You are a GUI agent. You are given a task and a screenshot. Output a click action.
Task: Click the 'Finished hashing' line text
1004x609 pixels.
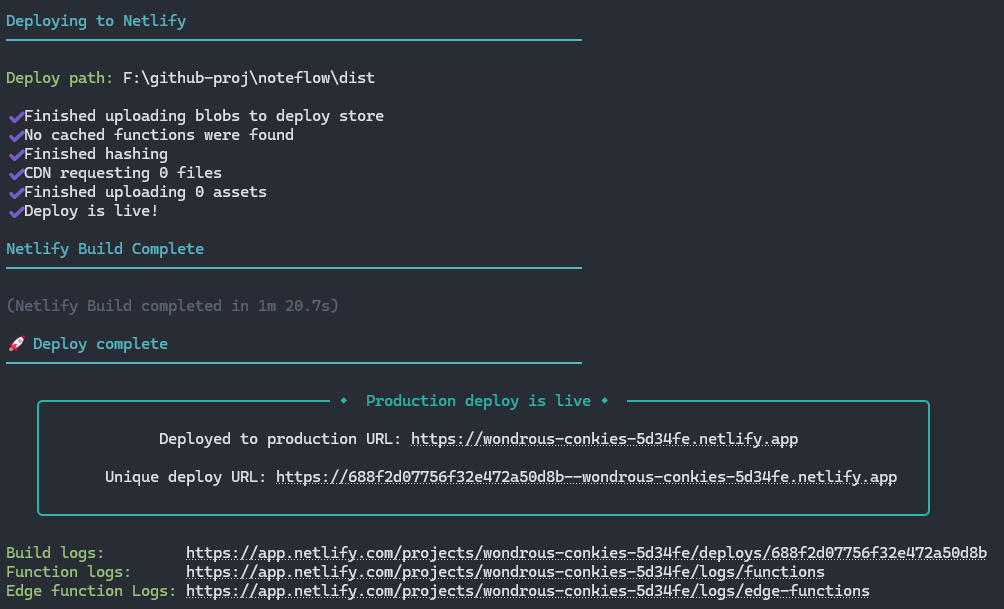click(x=96, y=154)
